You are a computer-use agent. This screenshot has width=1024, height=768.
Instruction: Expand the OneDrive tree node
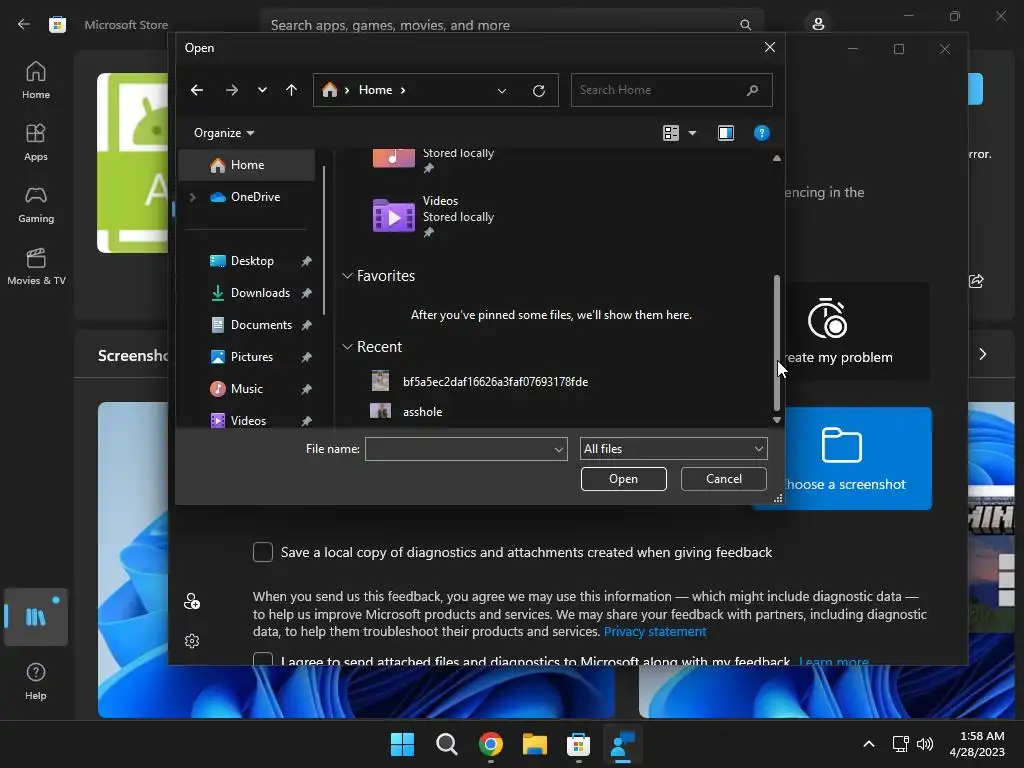[x=193, y=197]
